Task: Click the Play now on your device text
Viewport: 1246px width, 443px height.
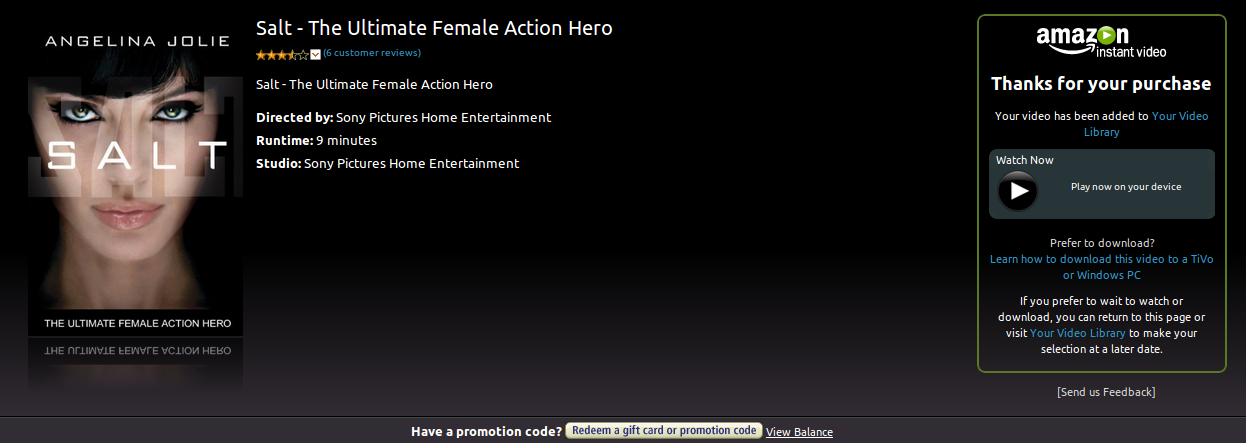Action: [x=1126, y=187]
